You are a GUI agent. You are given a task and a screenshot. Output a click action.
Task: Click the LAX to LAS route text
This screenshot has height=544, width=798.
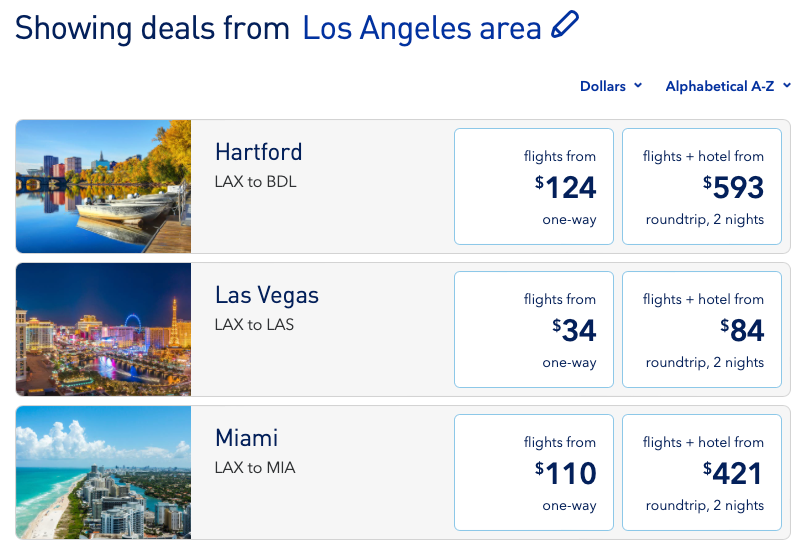(x=254, y=325)
